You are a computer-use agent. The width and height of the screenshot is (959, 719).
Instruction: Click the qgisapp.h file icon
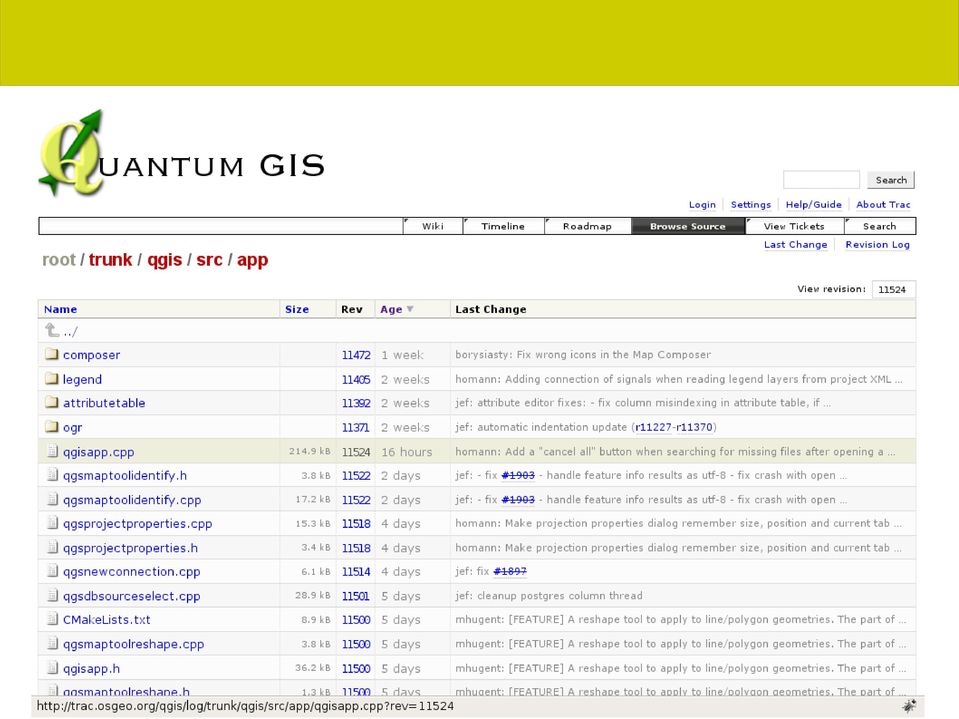[x=53, y=668]
